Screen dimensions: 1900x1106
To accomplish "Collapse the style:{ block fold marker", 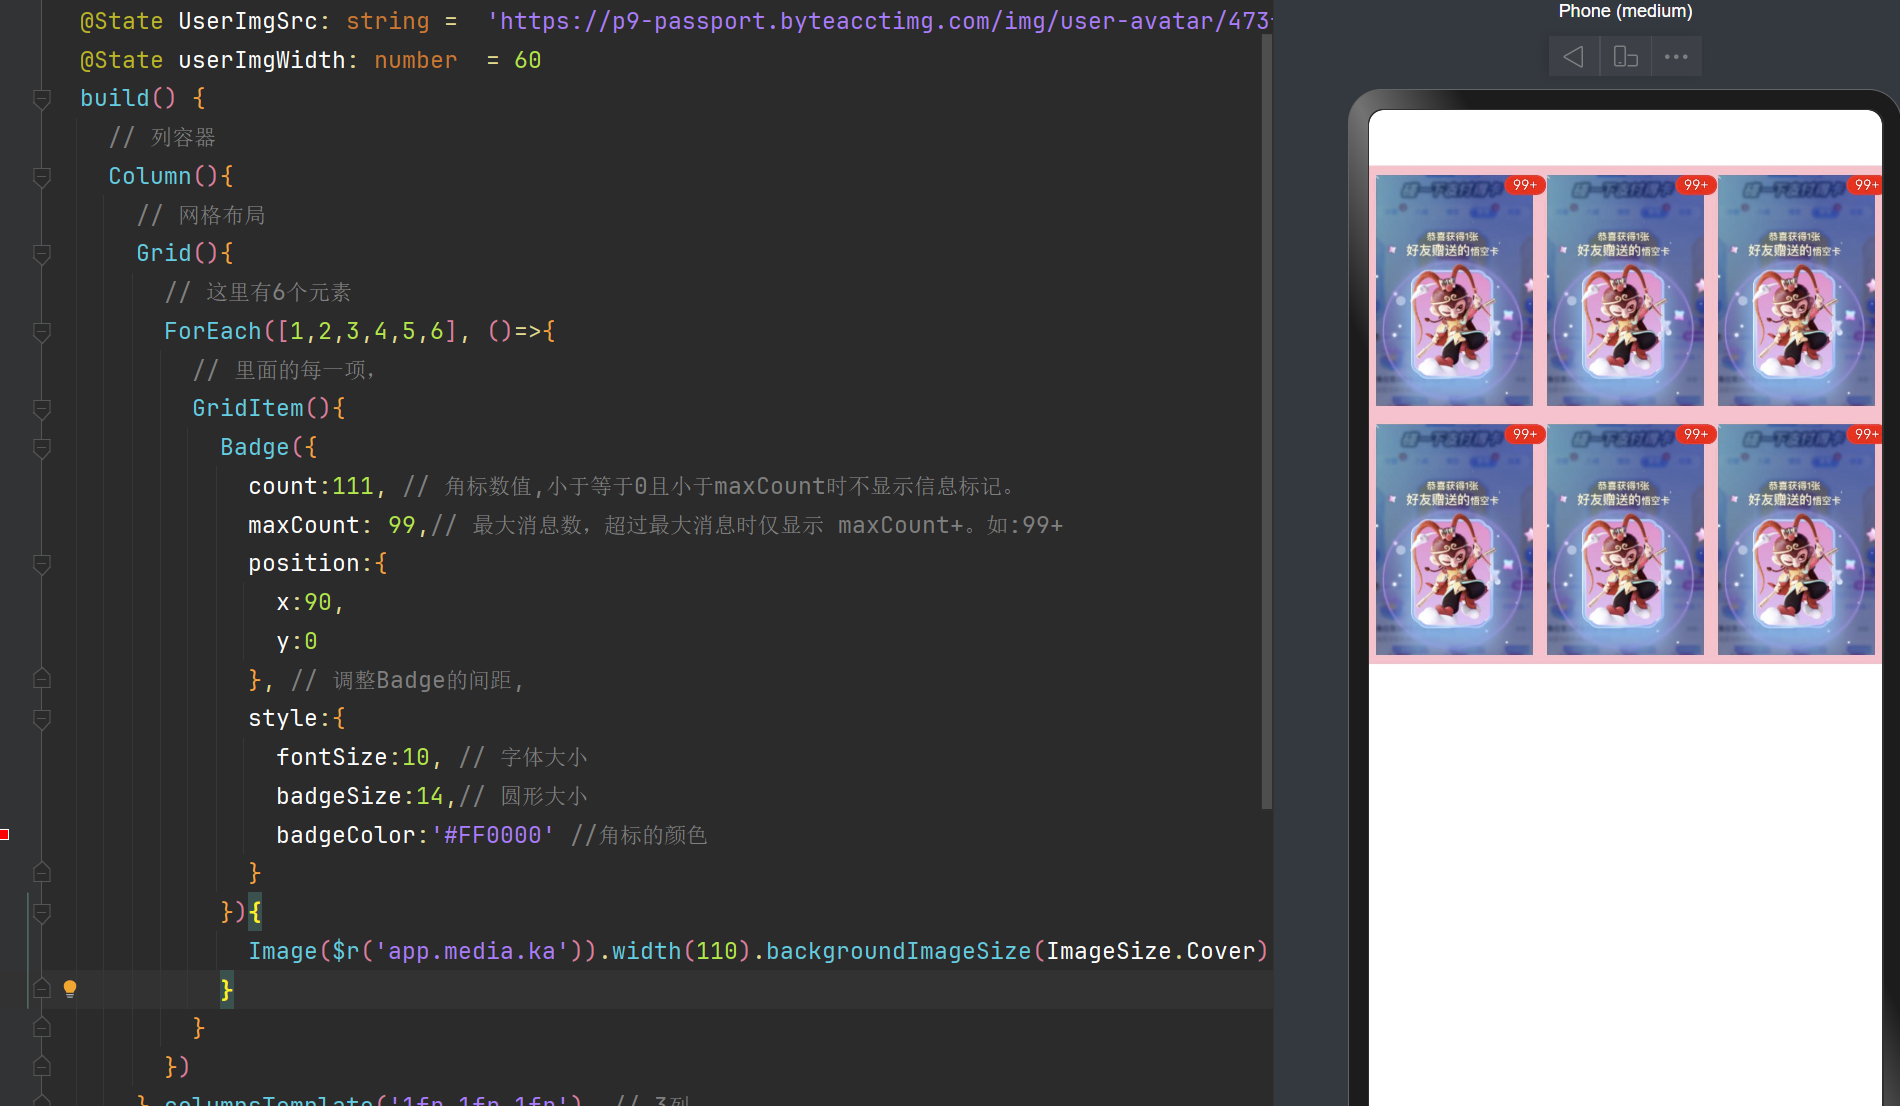I will coord(42,719).
